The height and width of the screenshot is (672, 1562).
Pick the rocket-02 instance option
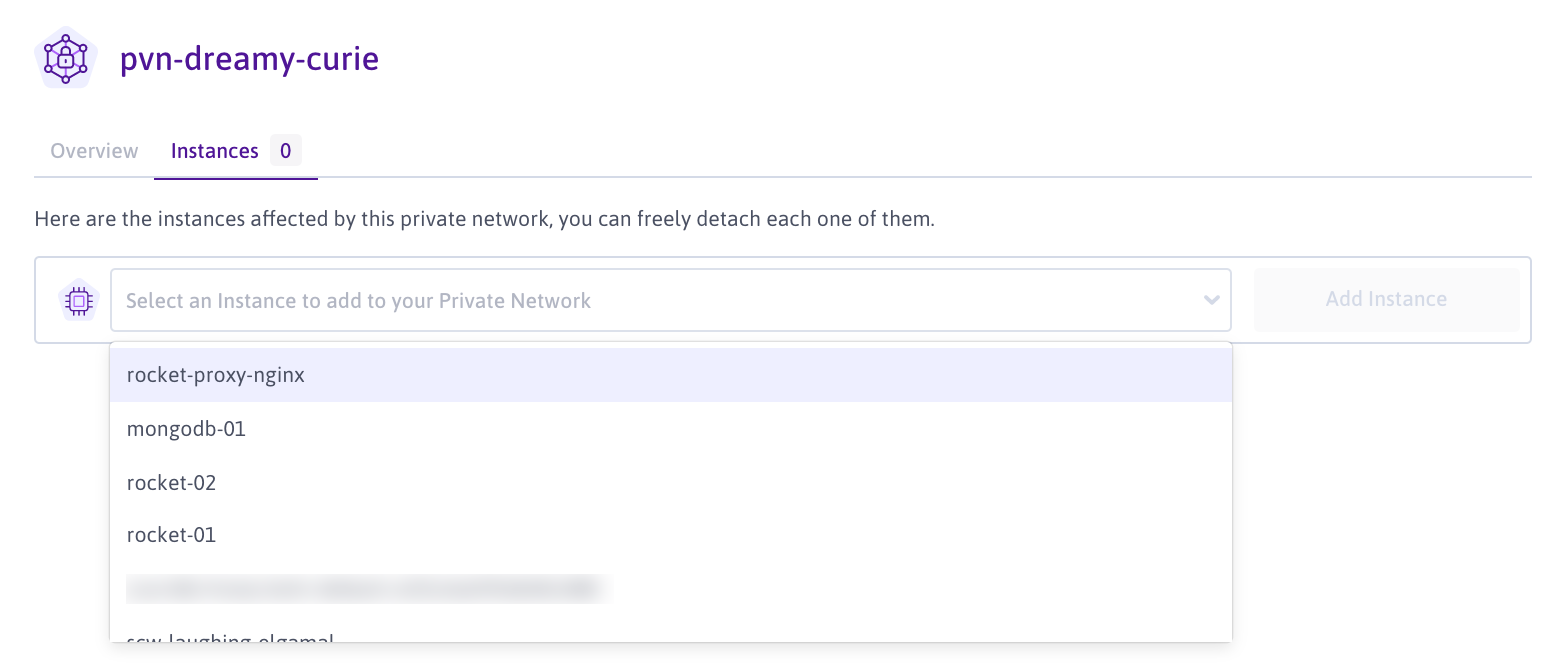coord(171,483)
